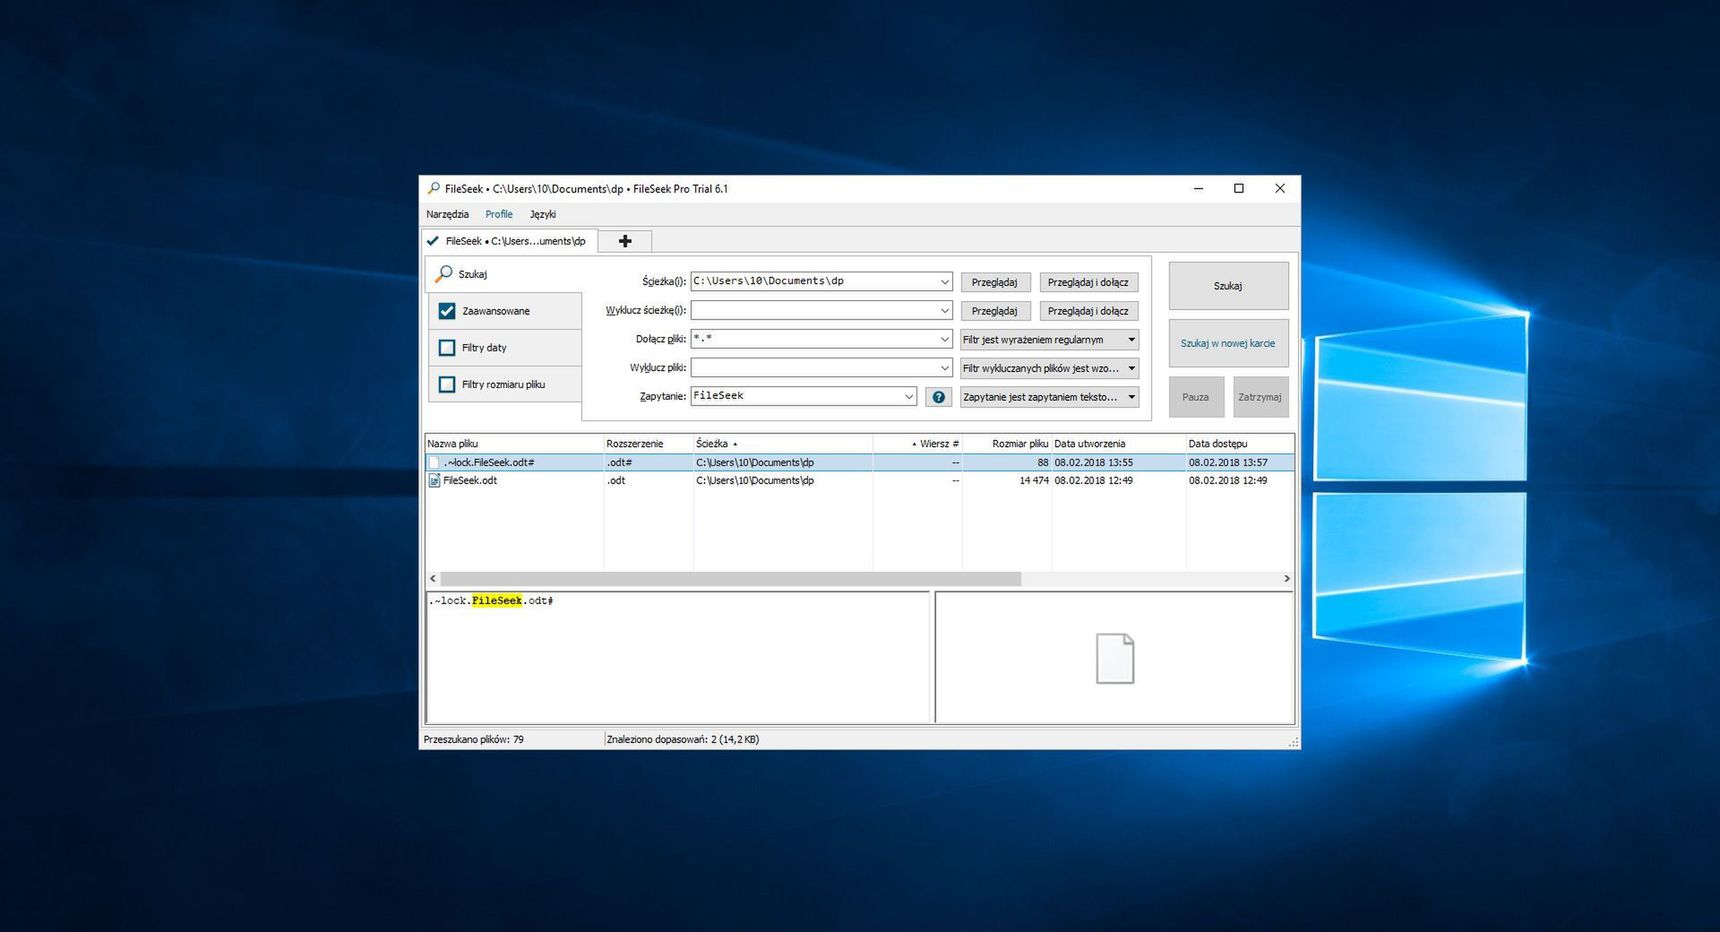Maximize the FileSeek window

tap(1239, 188)
